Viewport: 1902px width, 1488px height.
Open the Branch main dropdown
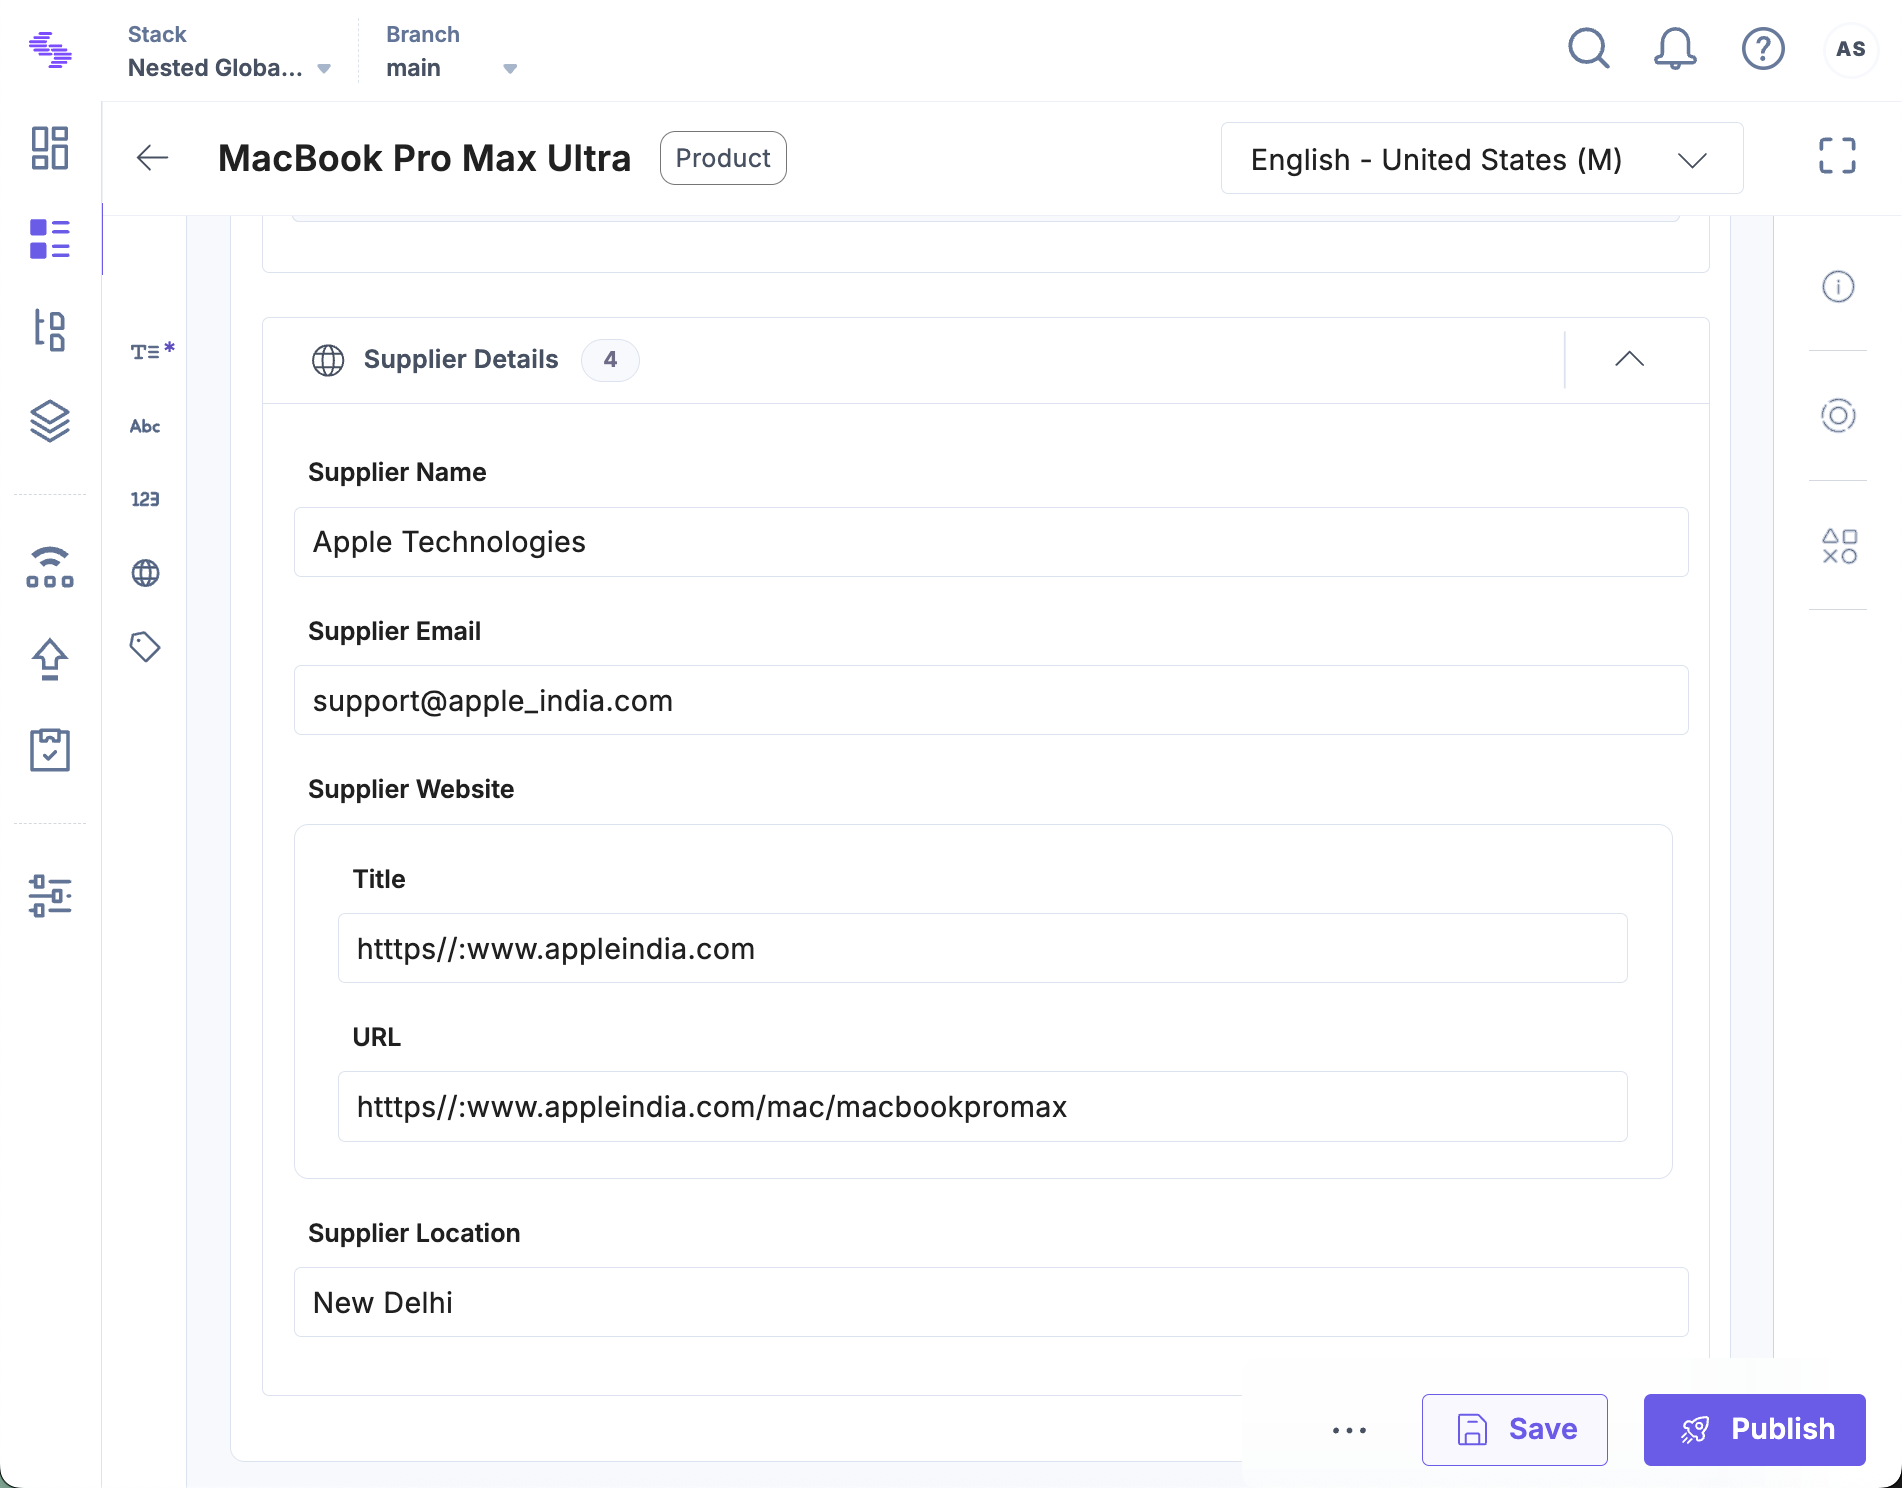(452, 51)
